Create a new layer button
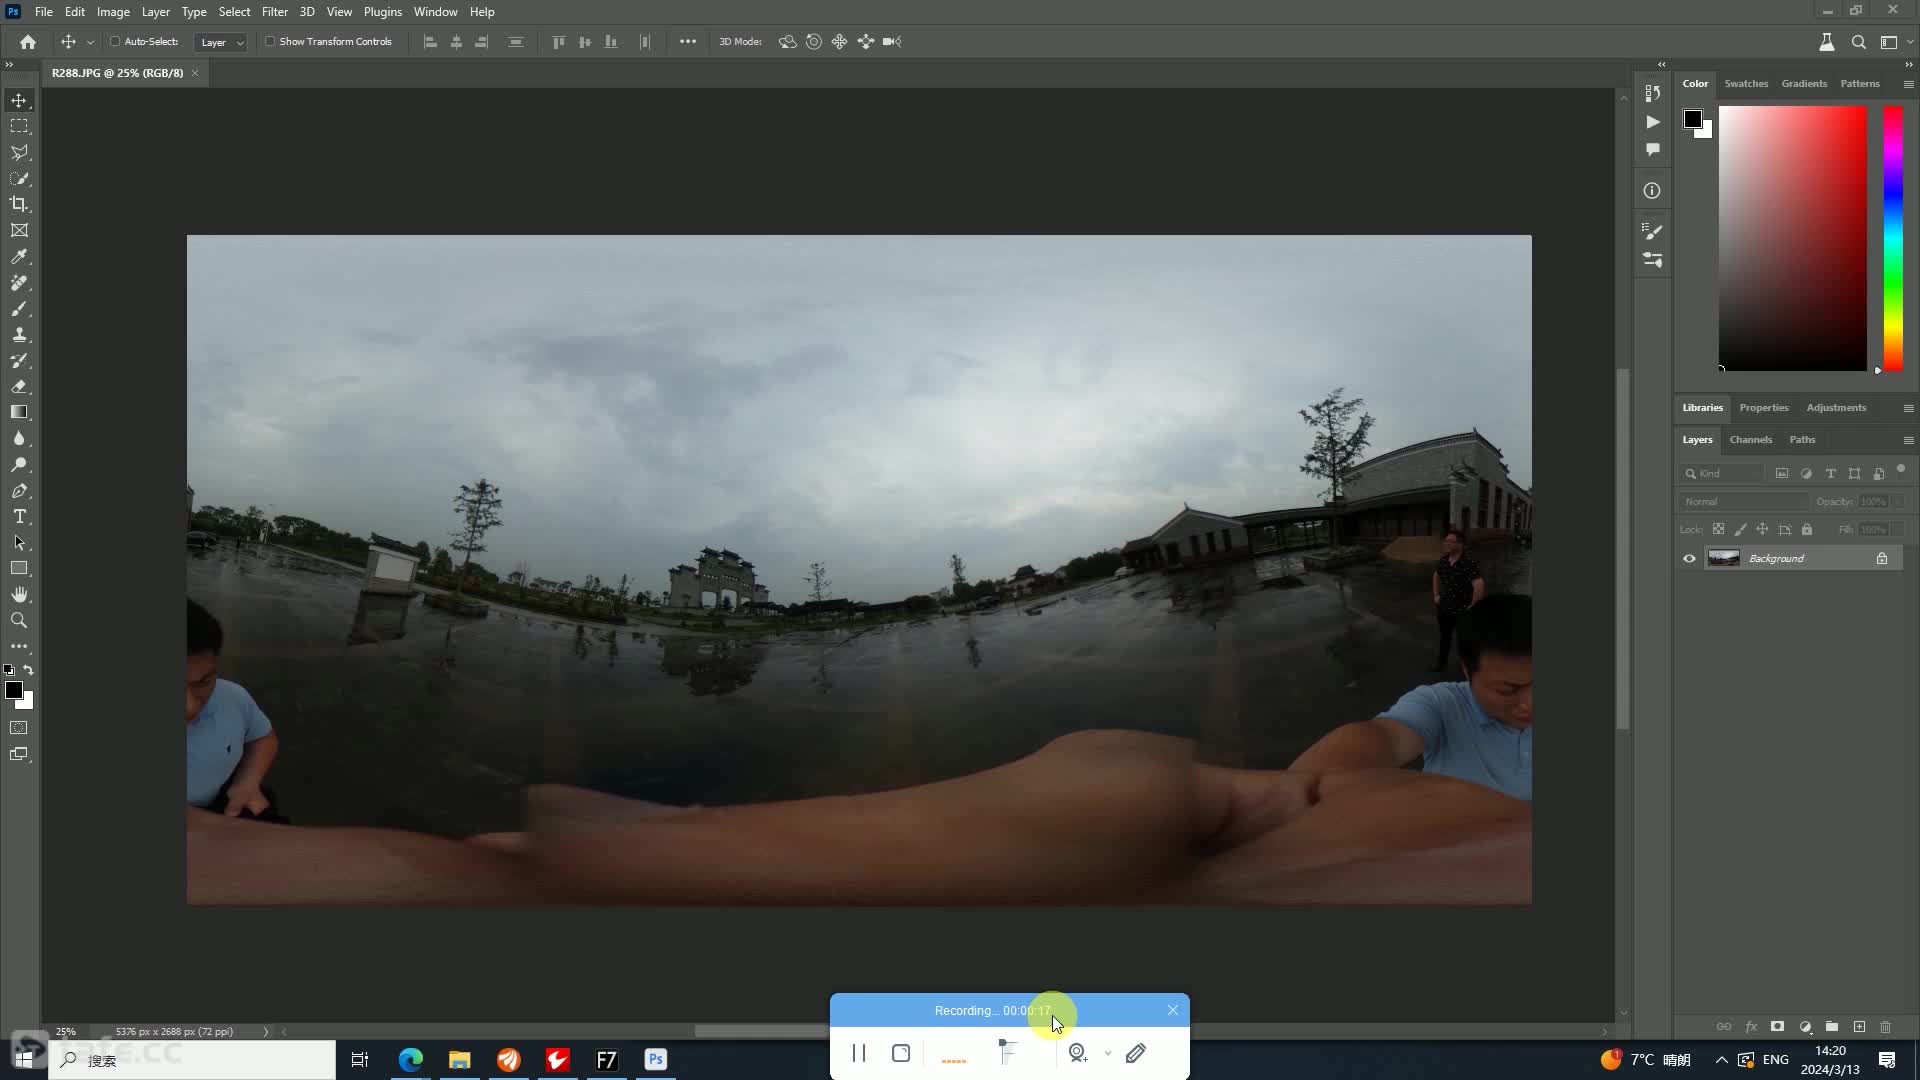The width and height of the screenshot is (1920, 1080). click(x=1859, y=1027)
